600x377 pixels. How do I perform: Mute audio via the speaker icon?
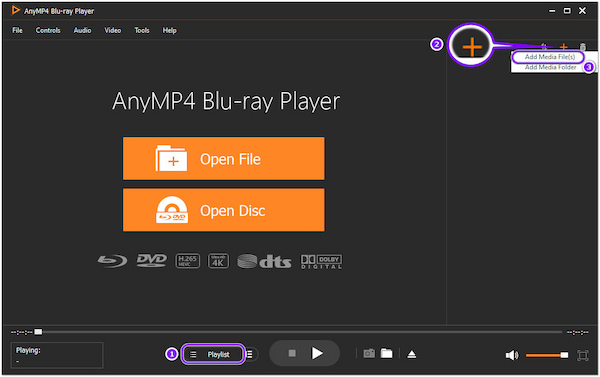pos(512,356)
